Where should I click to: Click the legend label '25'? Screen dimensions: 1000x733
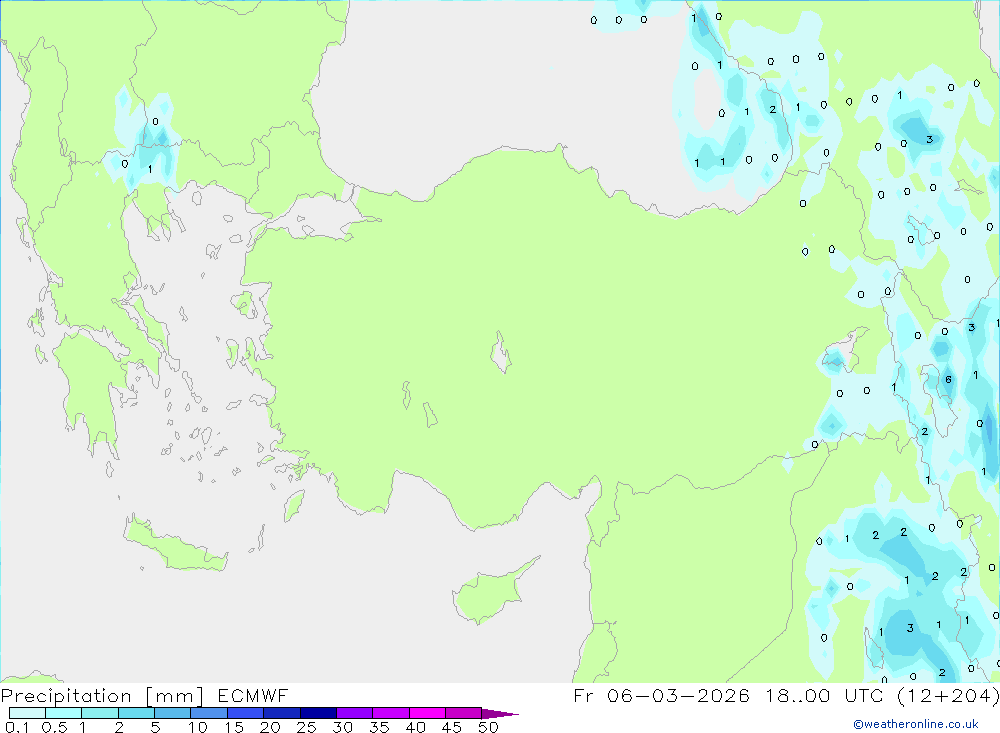pos(306,727)
